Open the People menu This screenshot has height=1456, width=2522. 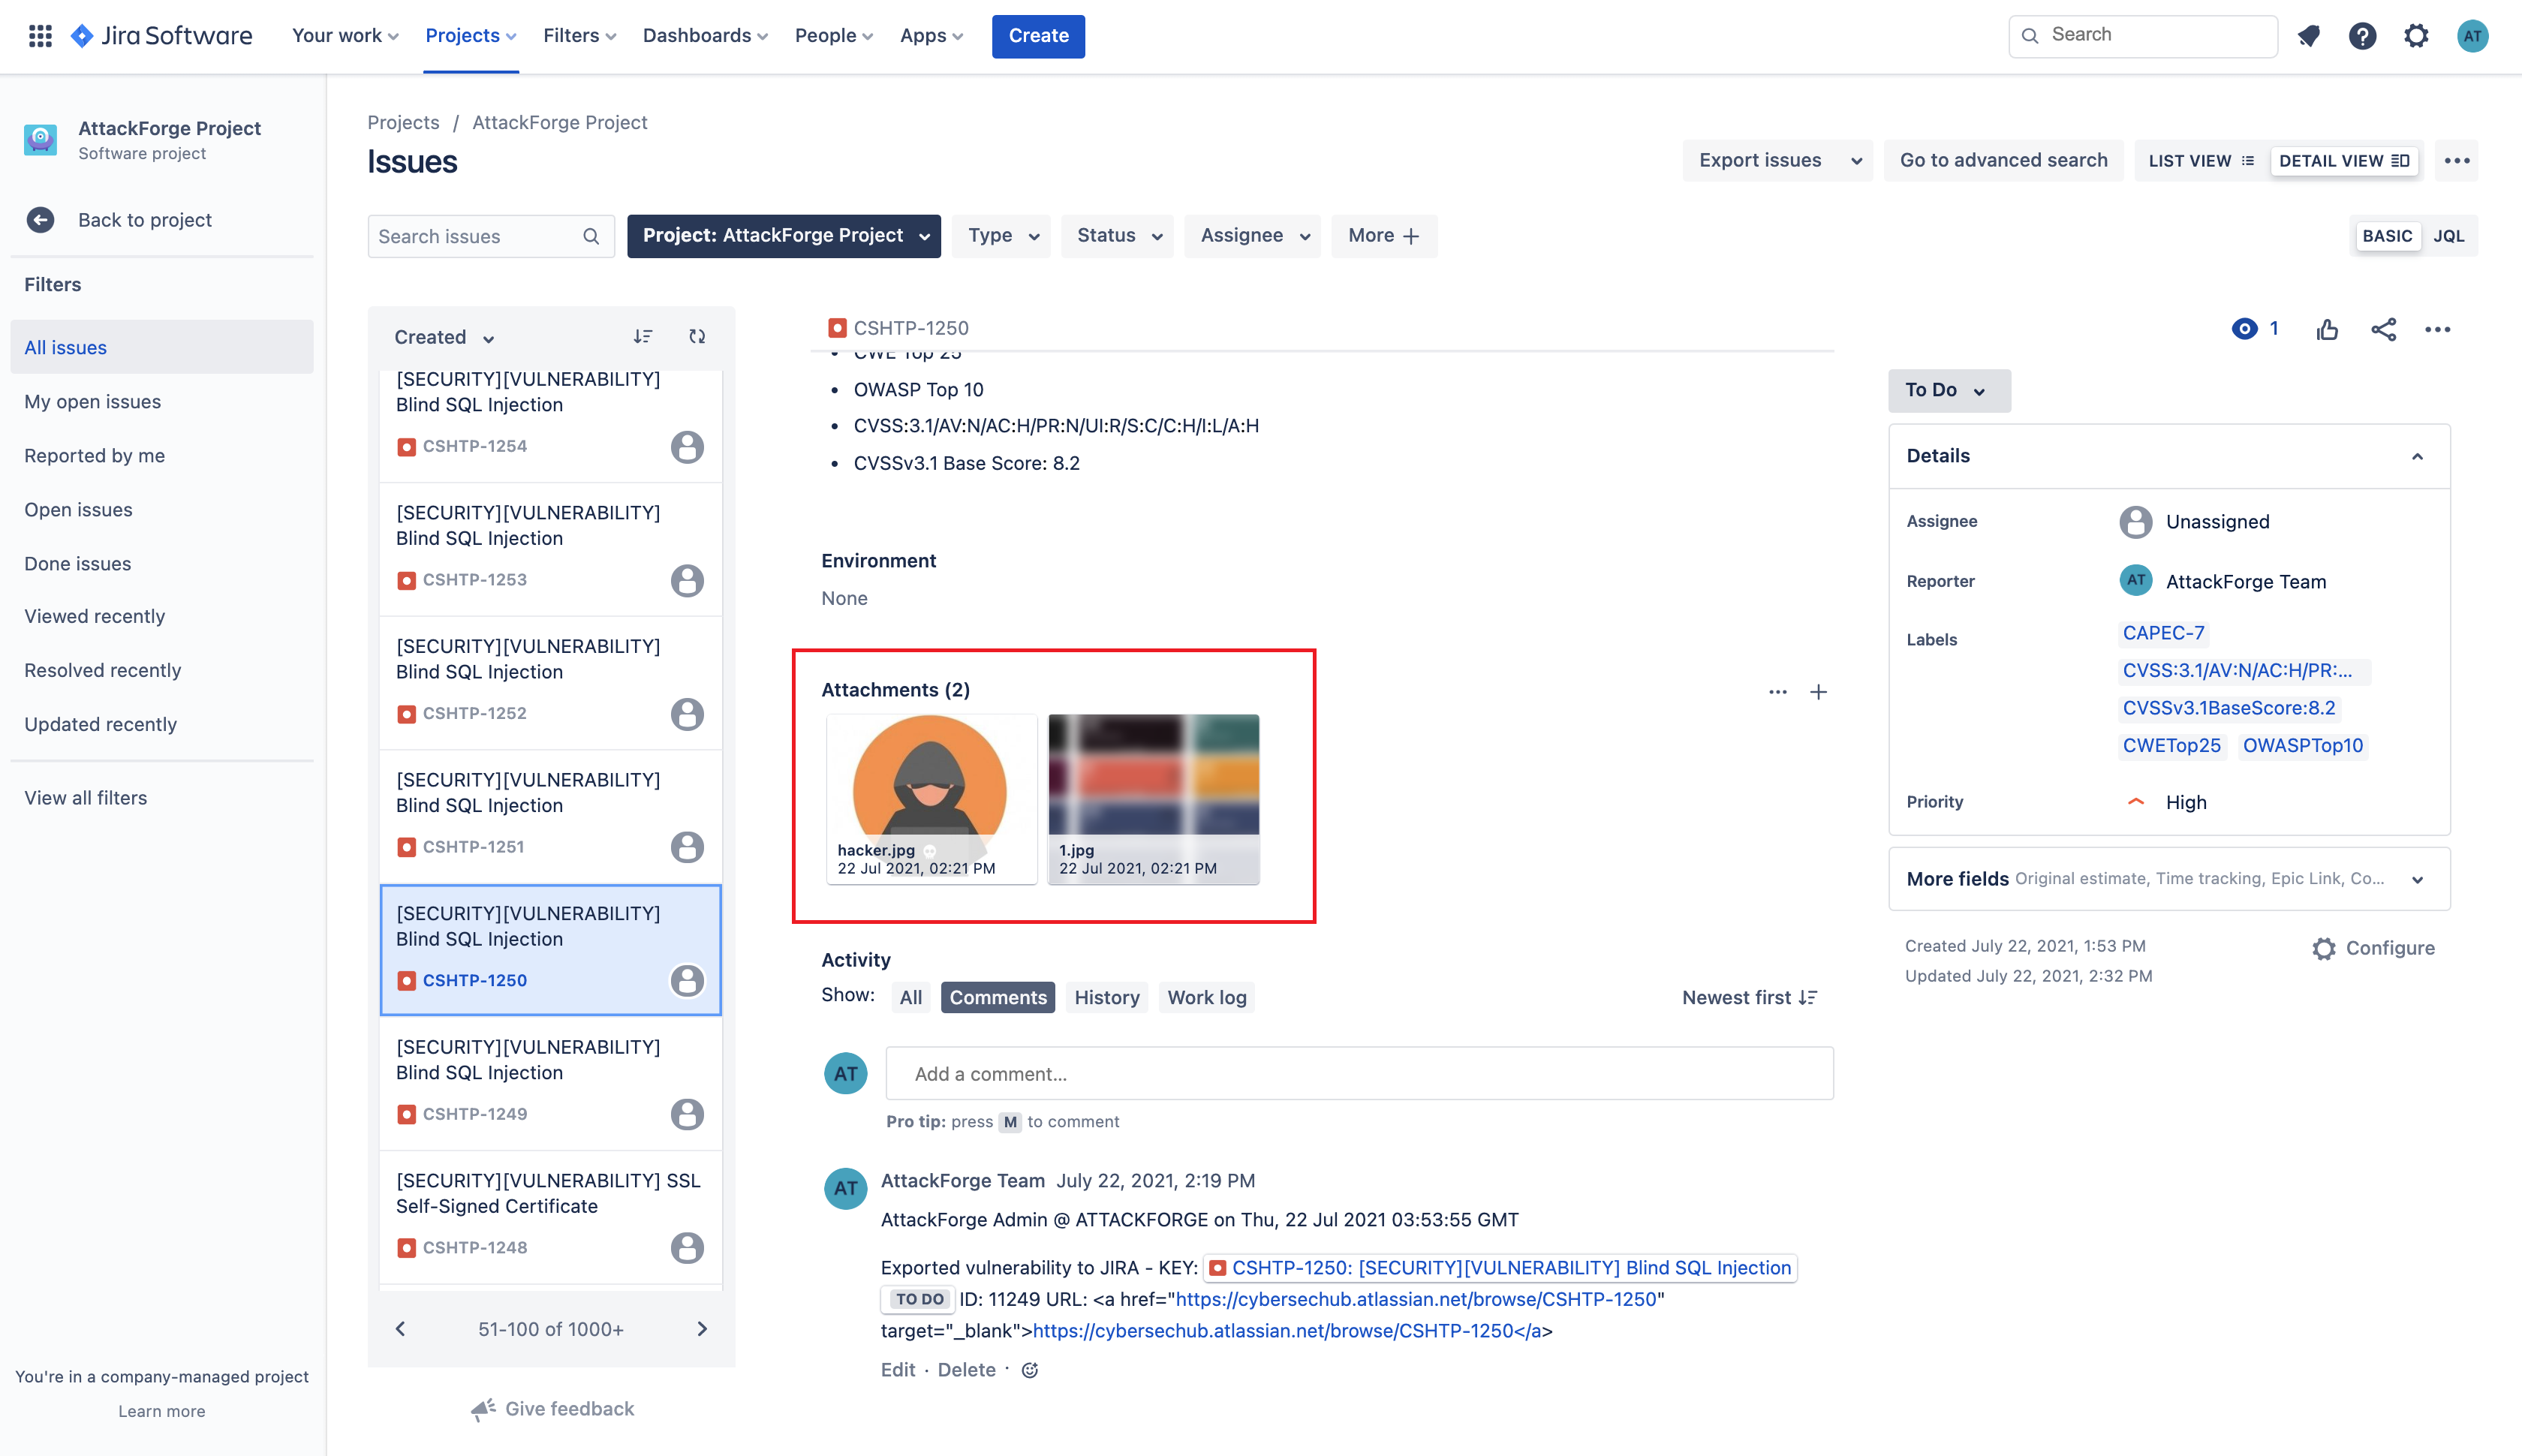(834, 36)
